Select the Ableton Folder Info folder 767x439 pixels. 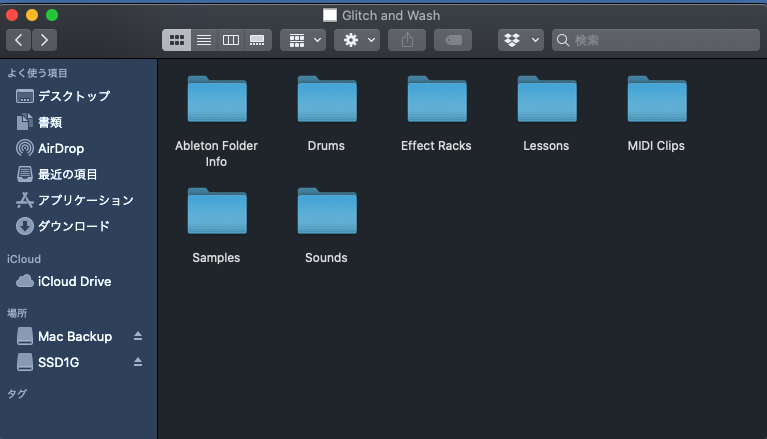(217, 122)
